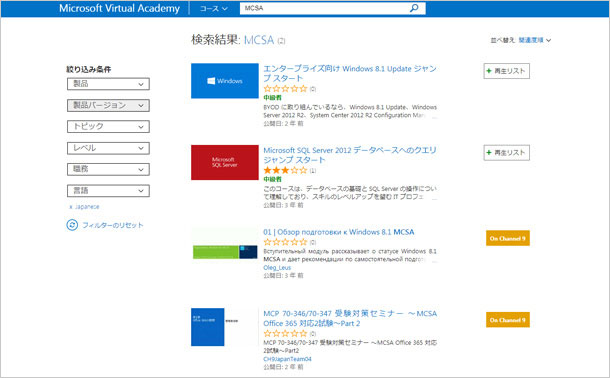610x378 pixels.
Task: Open the 製品バージョン filter dropdown
Action: pyautogui.click(x=108, y=105)
